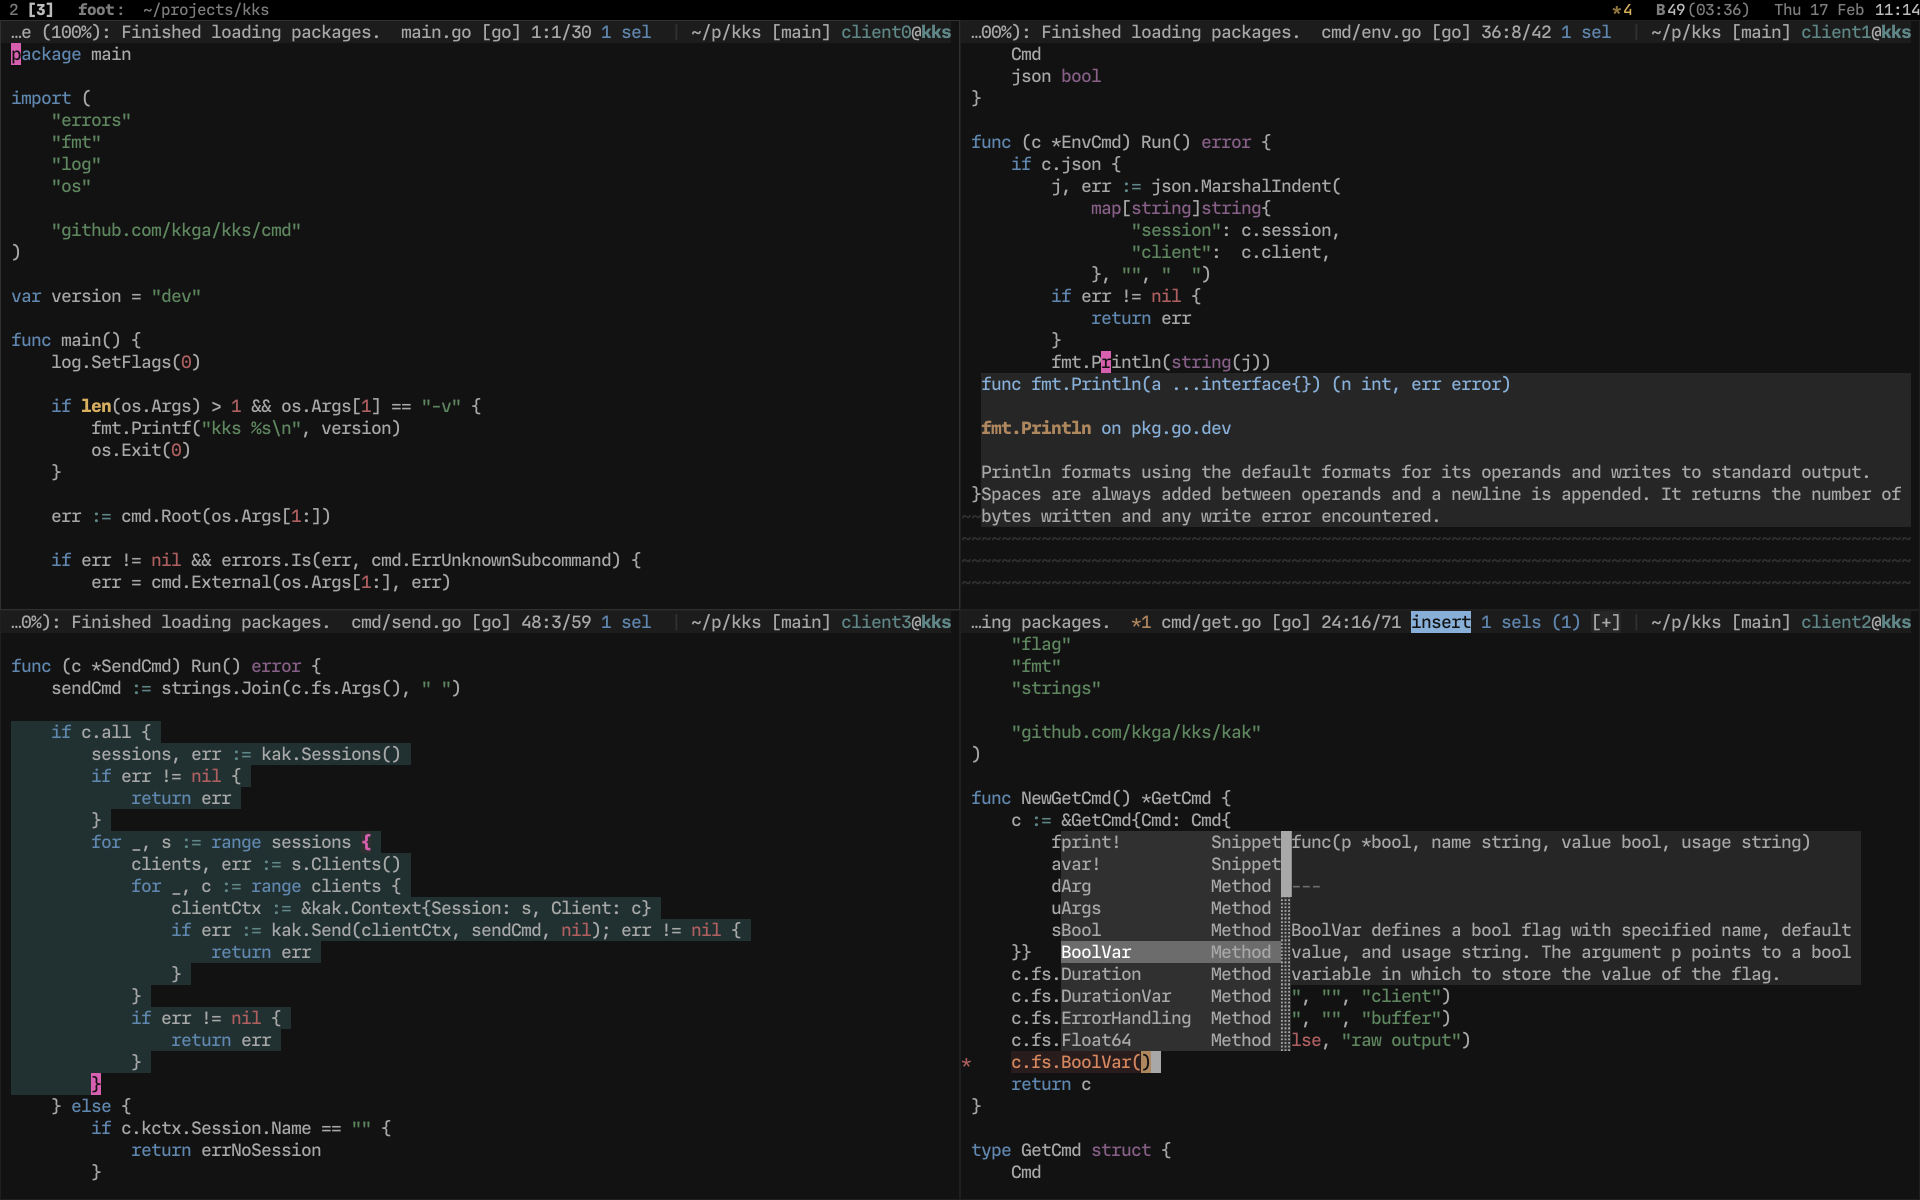
Task: Click cmd/env.go filename in the modeline
Action: pos(1370,32)
